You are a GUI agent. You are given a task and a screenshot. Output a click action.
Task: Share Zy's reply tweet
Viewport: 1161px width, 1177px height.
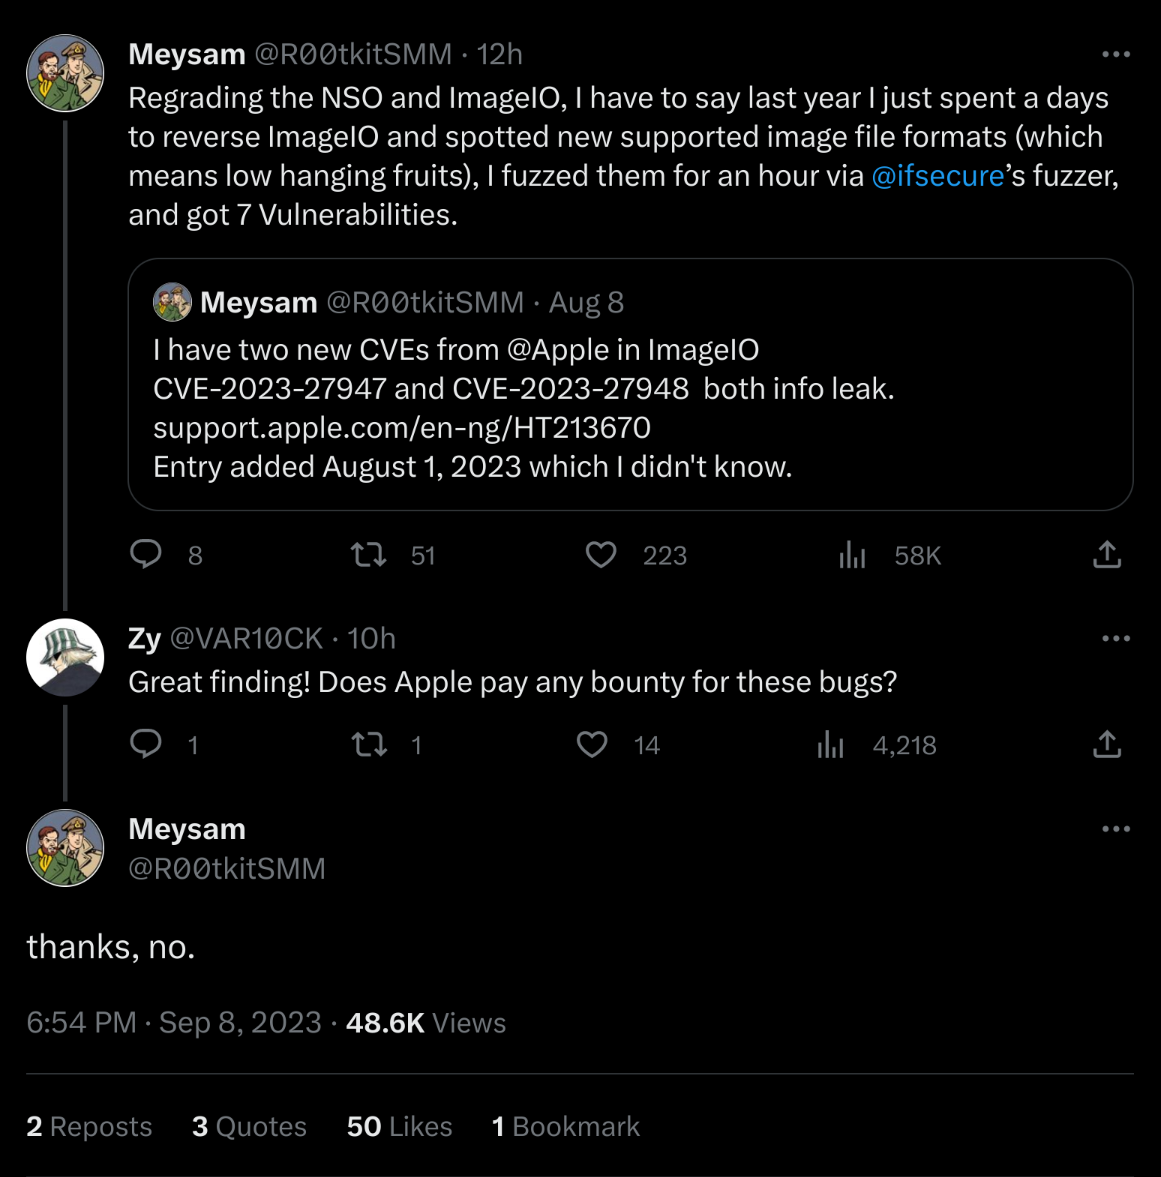pos(1107,744)
